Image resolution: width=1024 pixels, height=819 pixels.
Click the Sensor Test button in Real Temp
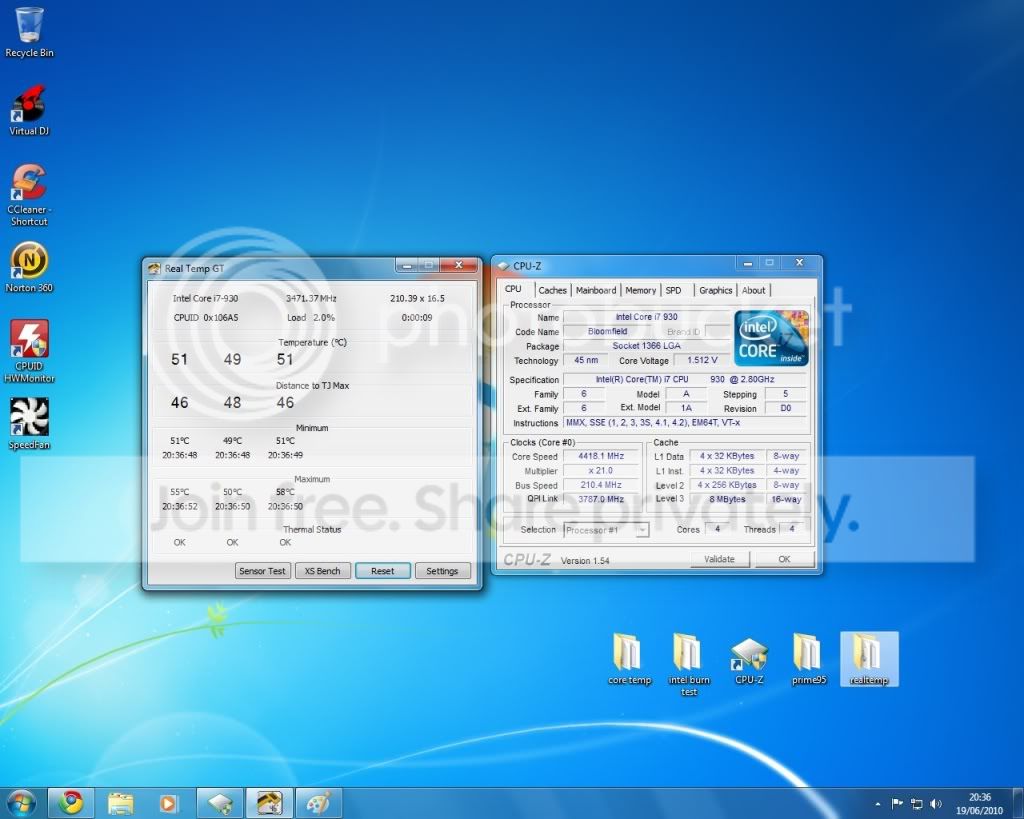coord(263,571)
